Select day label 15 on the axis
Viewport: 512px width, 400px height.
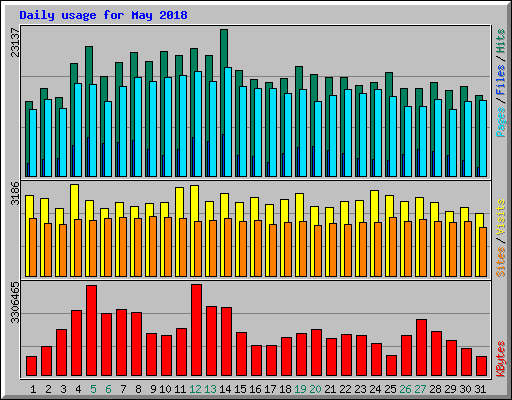click(x=240, y=389)
